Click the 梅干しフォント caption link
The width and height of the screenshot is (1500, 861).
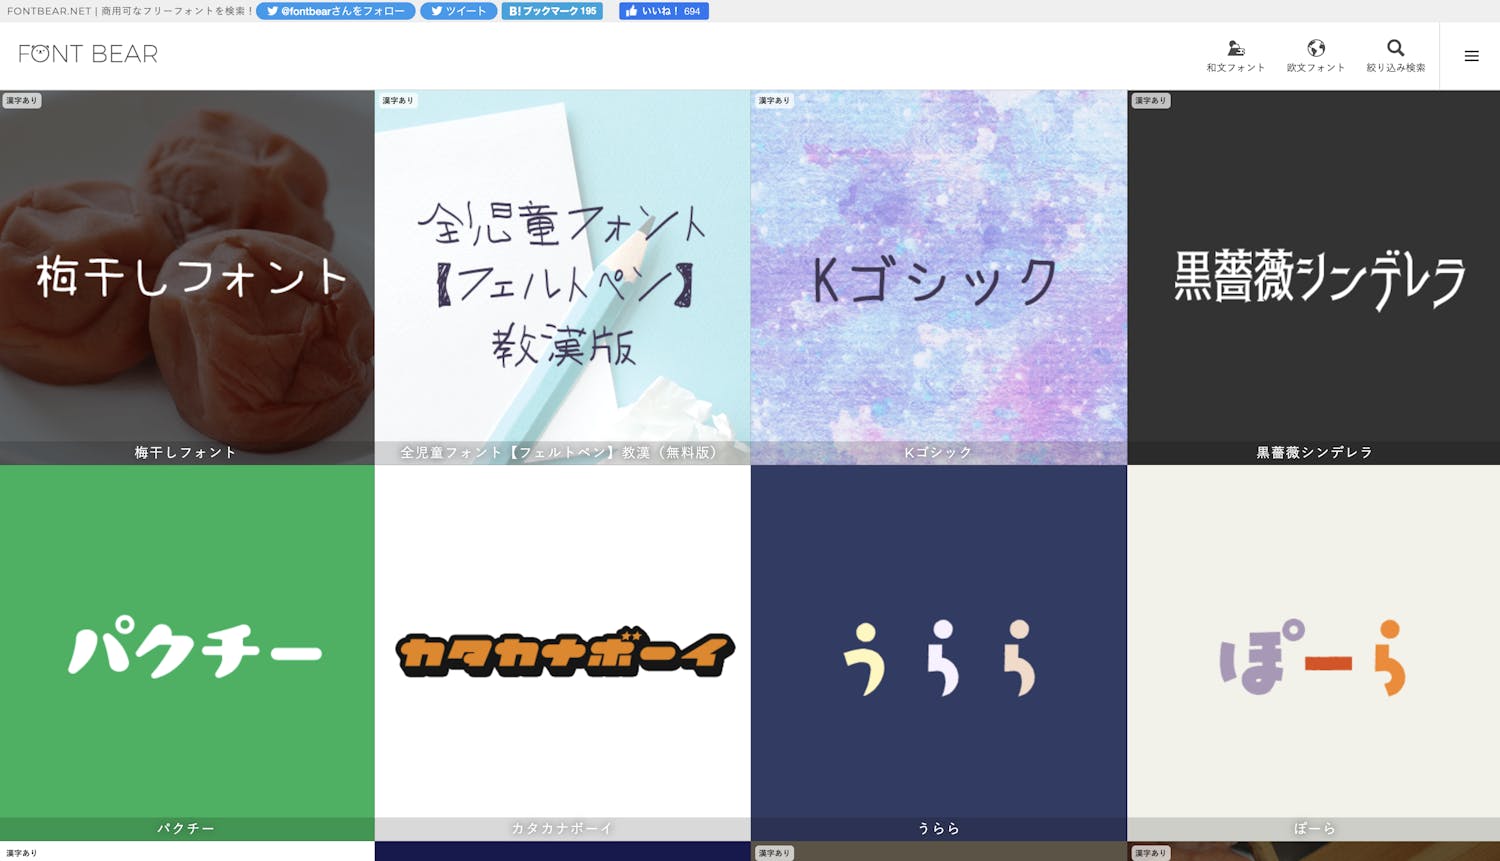coord(186,453)
